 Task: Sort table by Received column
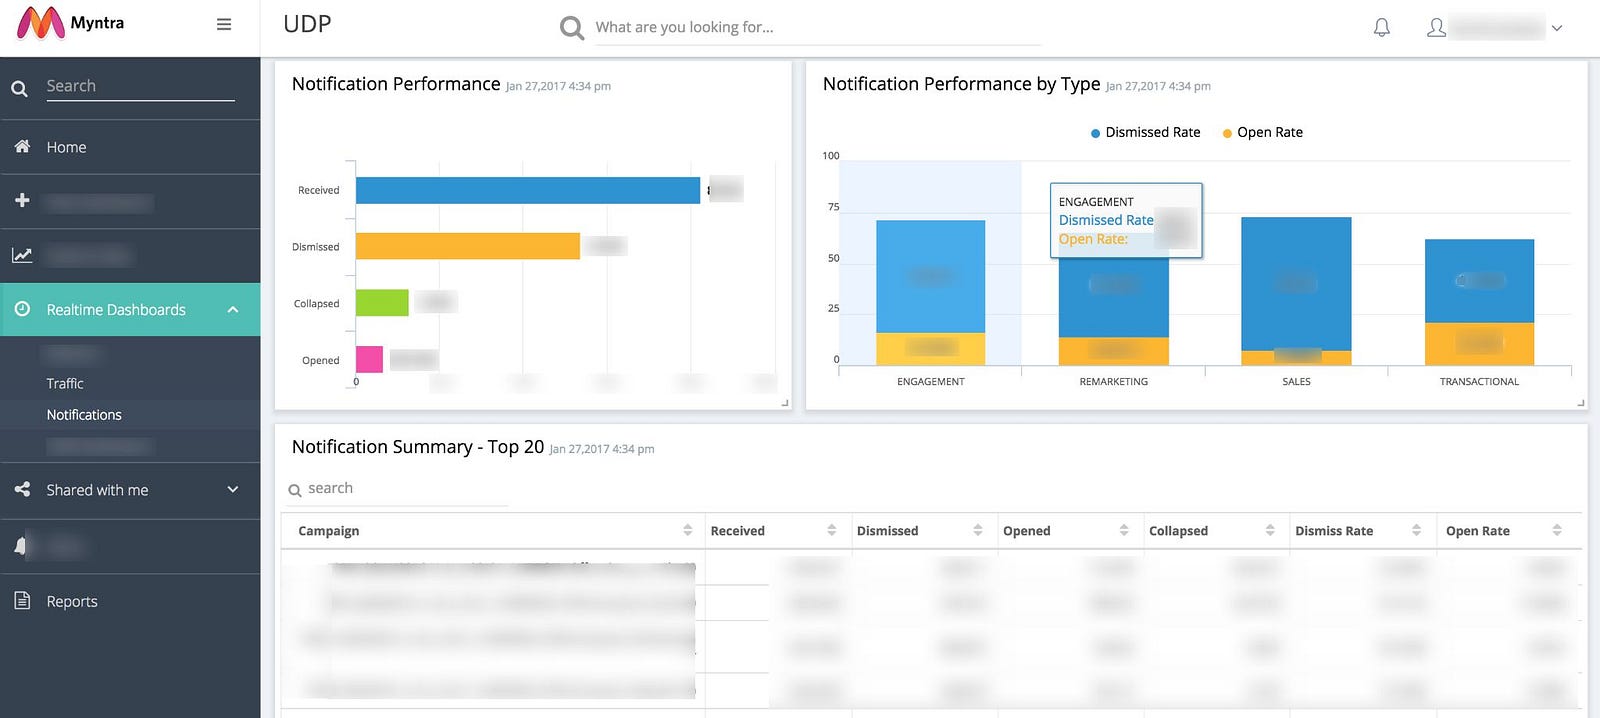click(831, 530)
